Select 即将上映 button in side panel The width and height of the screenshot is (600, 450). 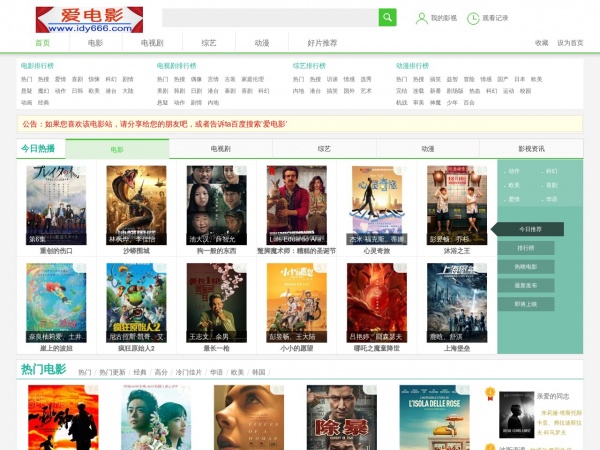[525, 303]
